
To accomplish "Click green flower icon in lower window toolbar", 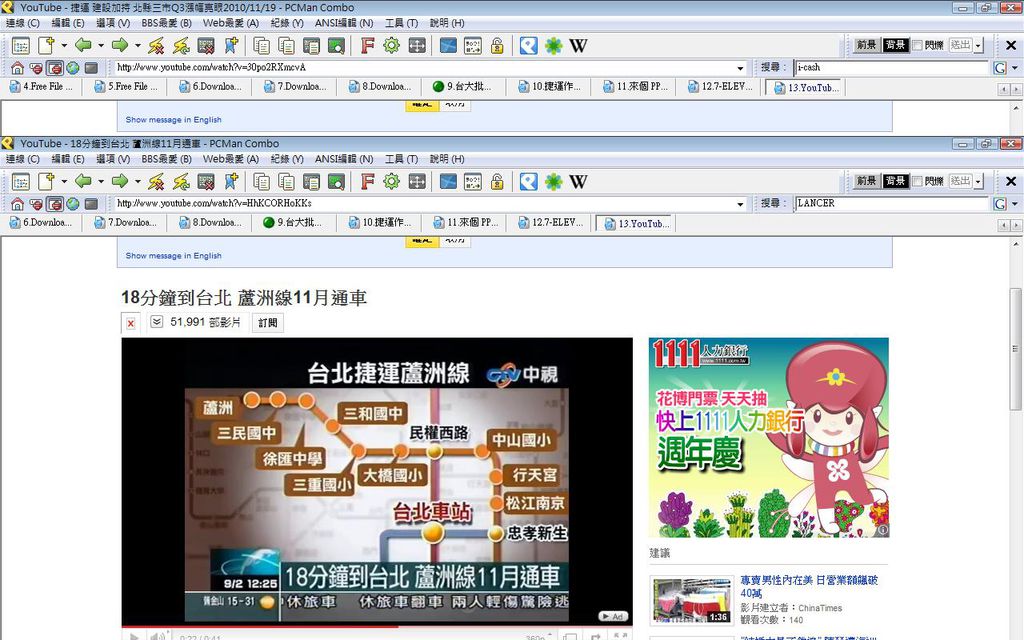I will pyautogui.click(x=554, y=182).
